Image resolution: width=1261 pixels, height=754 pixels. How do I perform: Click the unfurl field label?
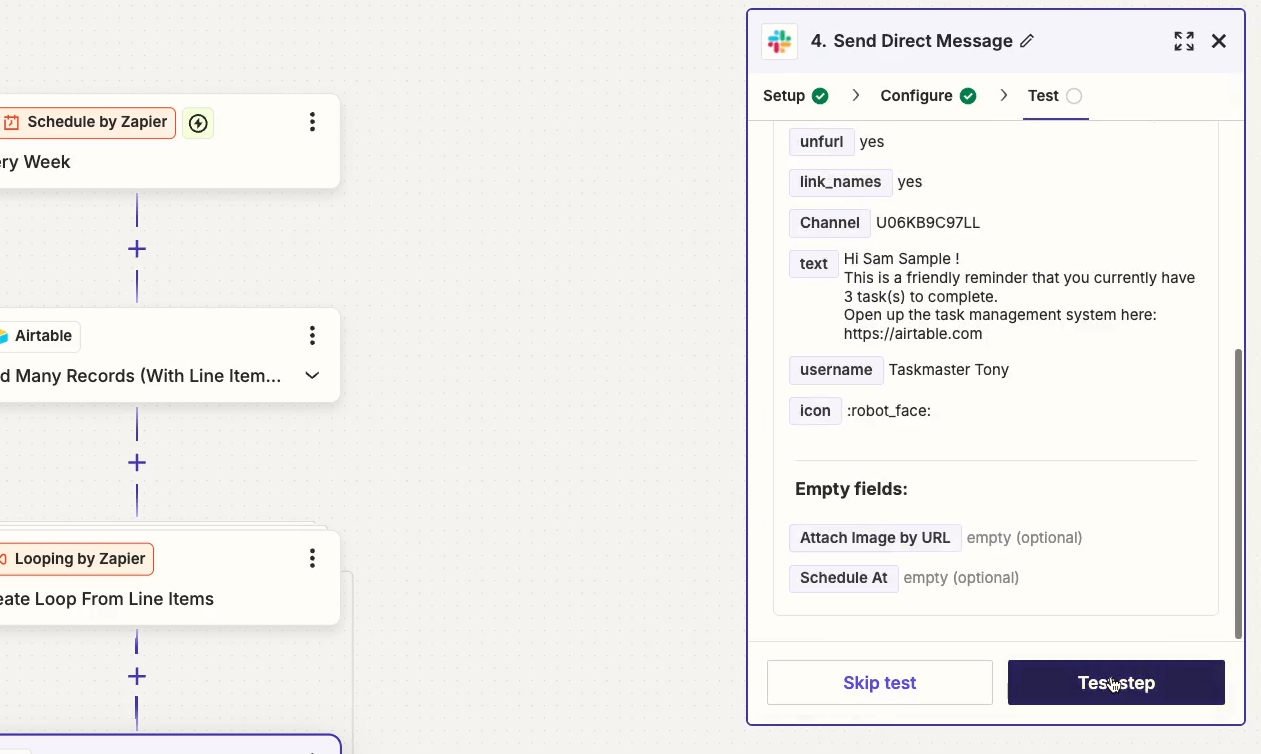click(822, 142)
